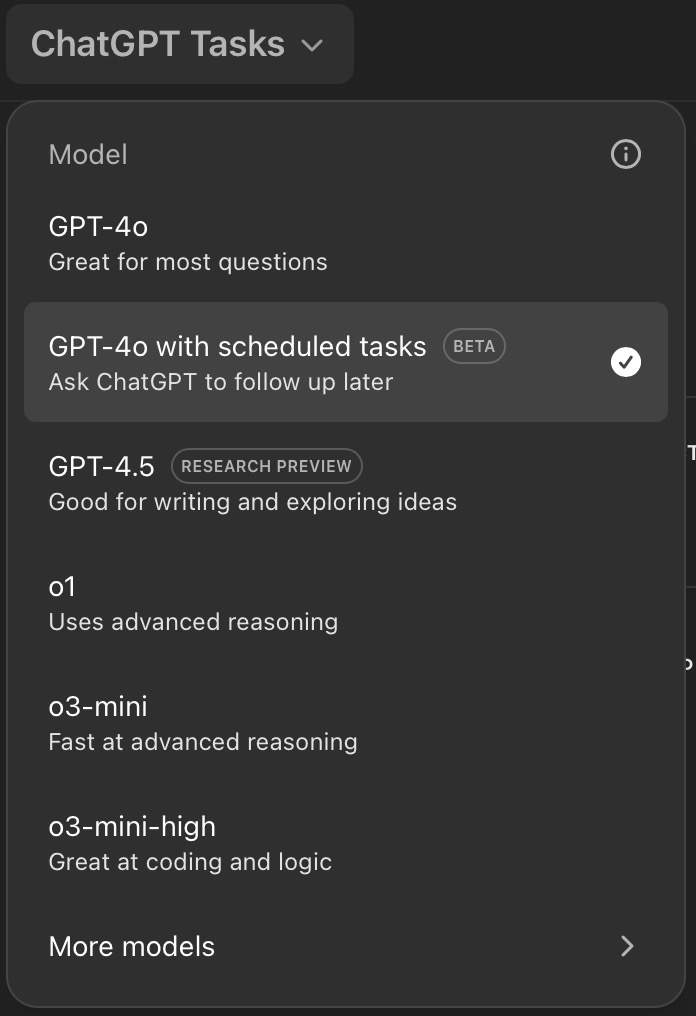Viewport: 696px width, 1016px height.
Task: Click the BETA badge
Action: point(474,346)
